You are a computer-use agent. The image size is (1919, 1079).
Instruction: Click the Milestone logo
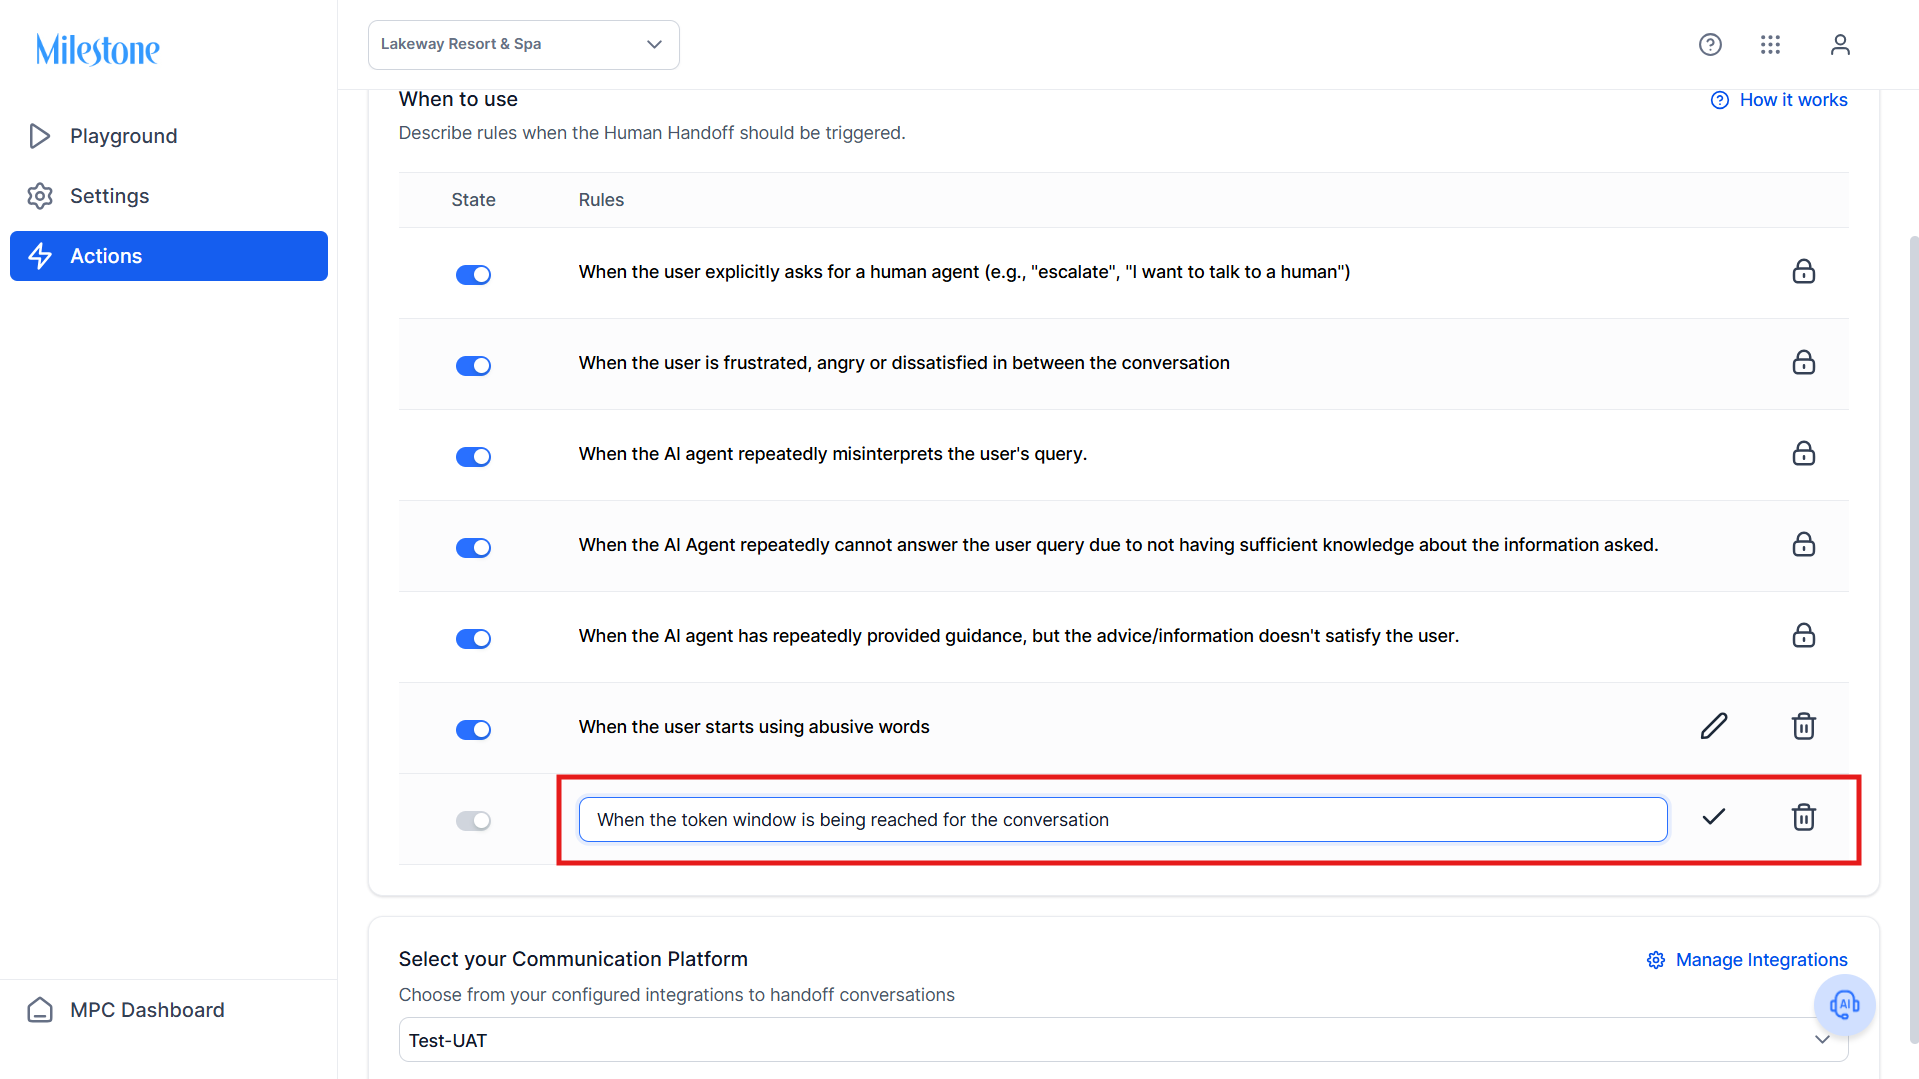98,49
